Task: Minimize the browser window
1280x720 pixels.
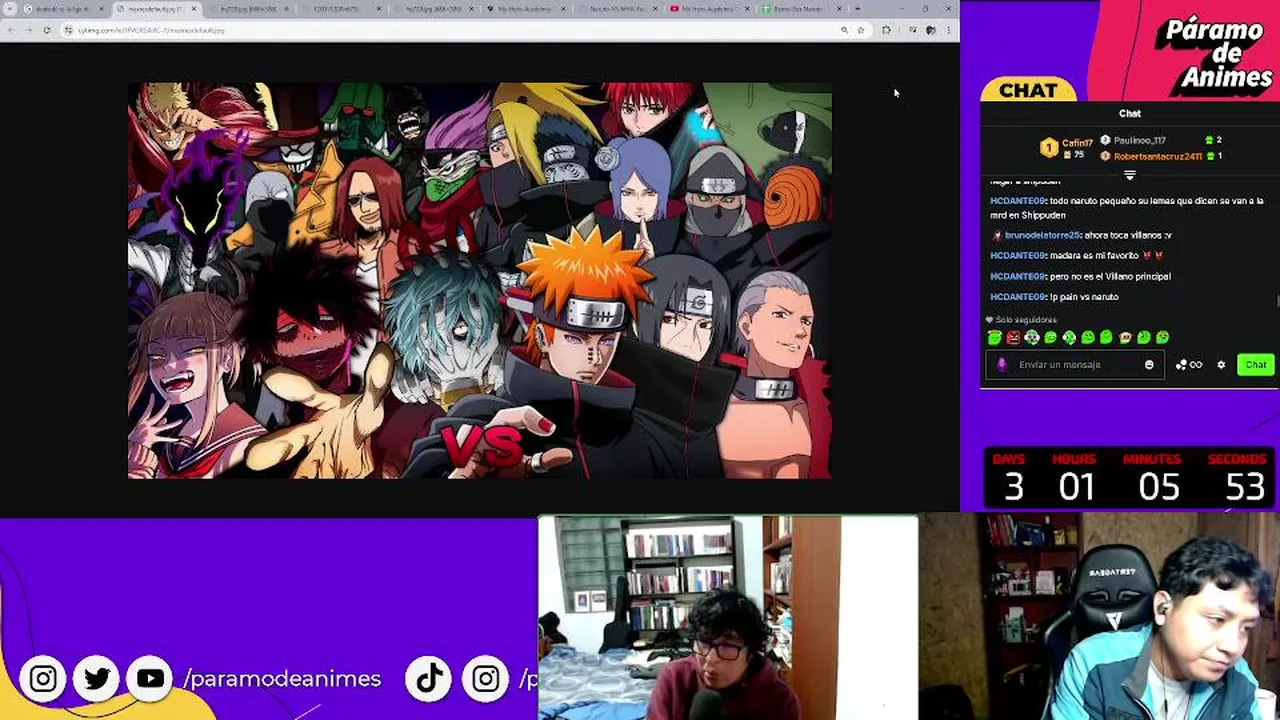Action: click(902, 9)
